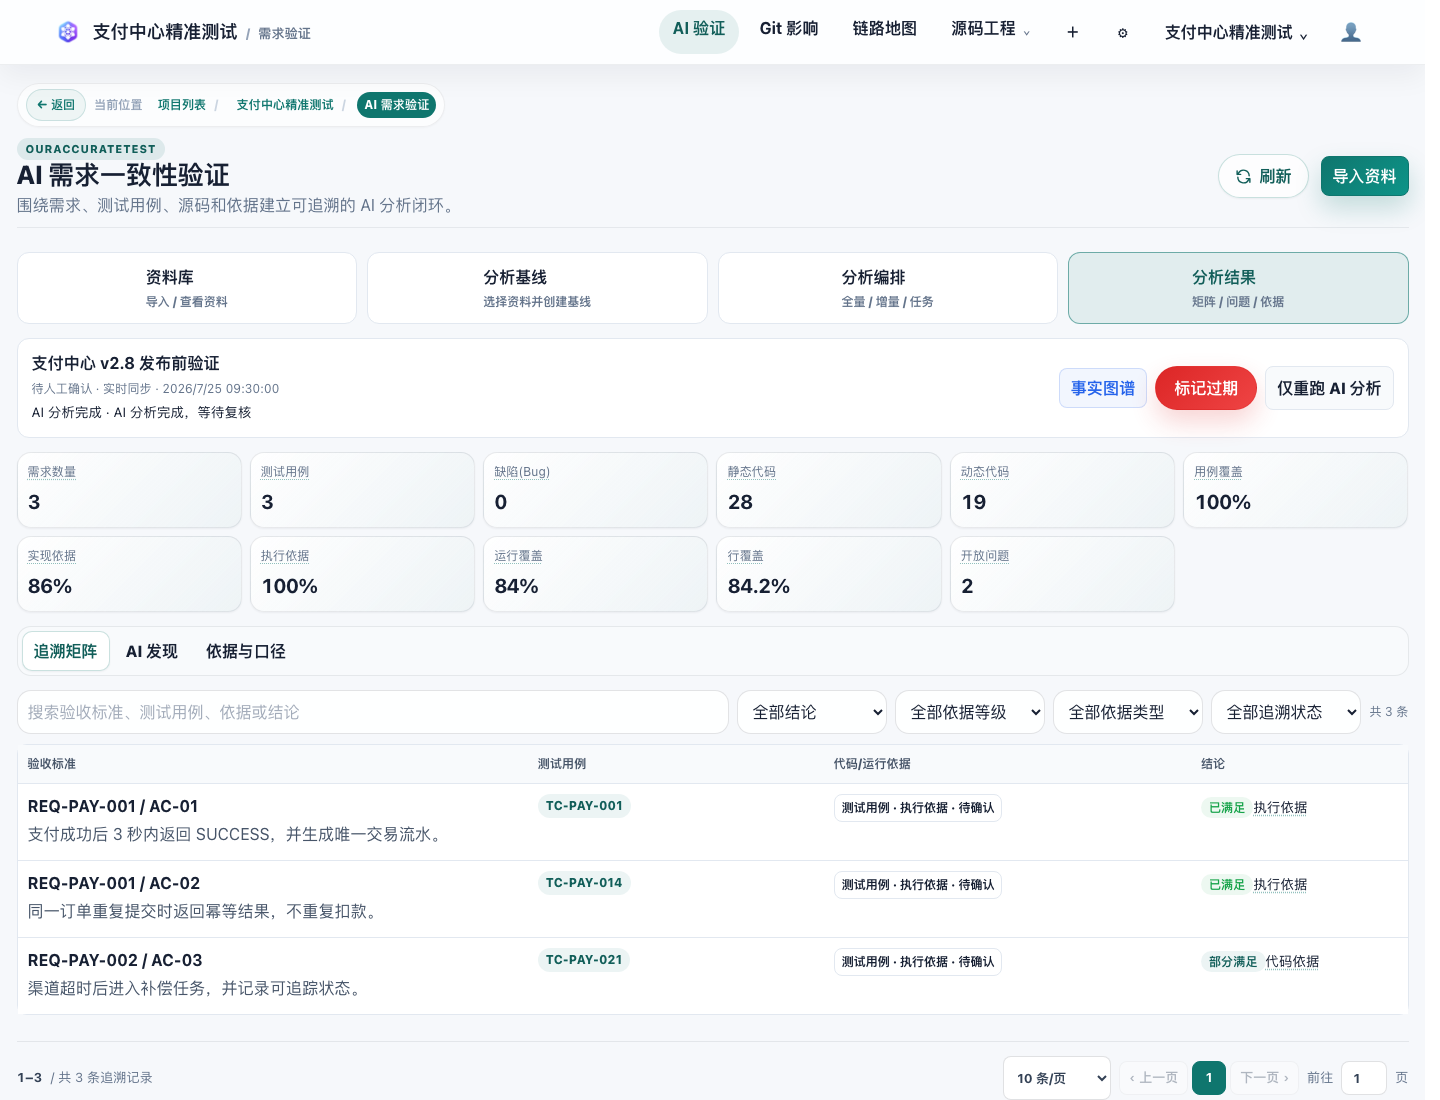Click the TC-PAY-001 test case tag
Viewport: 1440px width, 1100px height.
[x=584, y=806]
